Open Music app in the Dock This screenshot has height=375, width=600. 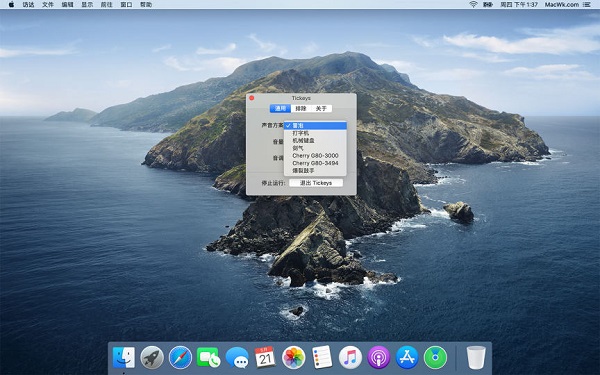pos(350,357)
